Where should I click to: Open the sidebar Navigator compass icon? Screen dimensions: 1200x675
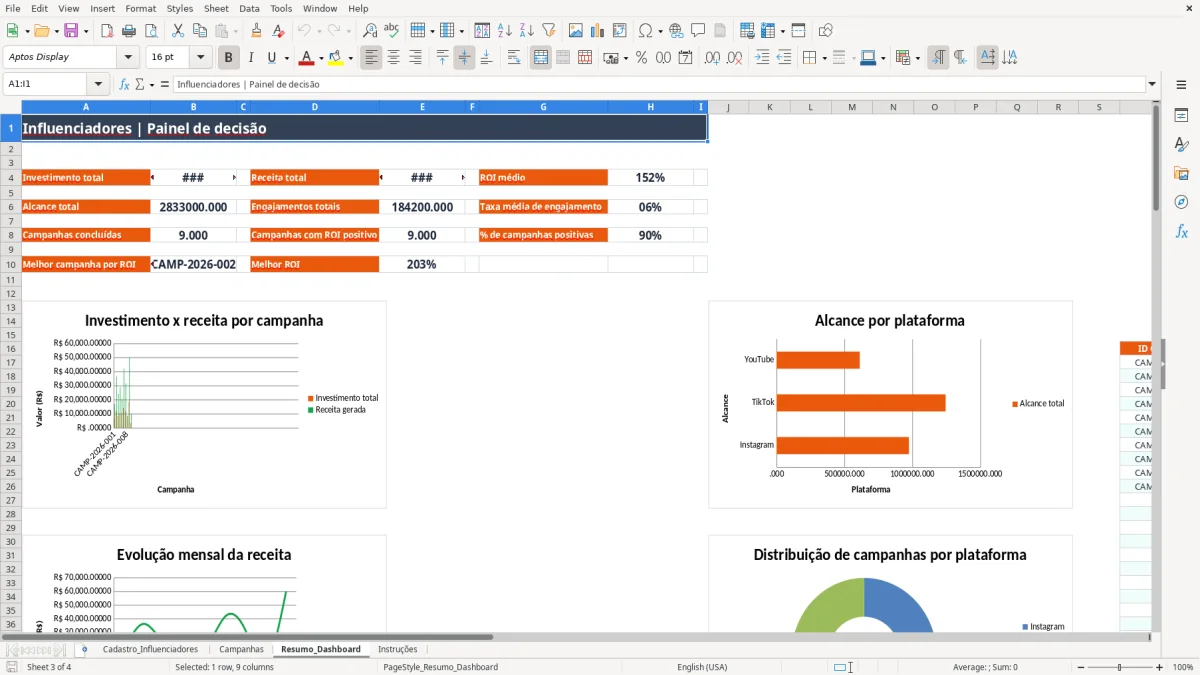(1181, 203)
